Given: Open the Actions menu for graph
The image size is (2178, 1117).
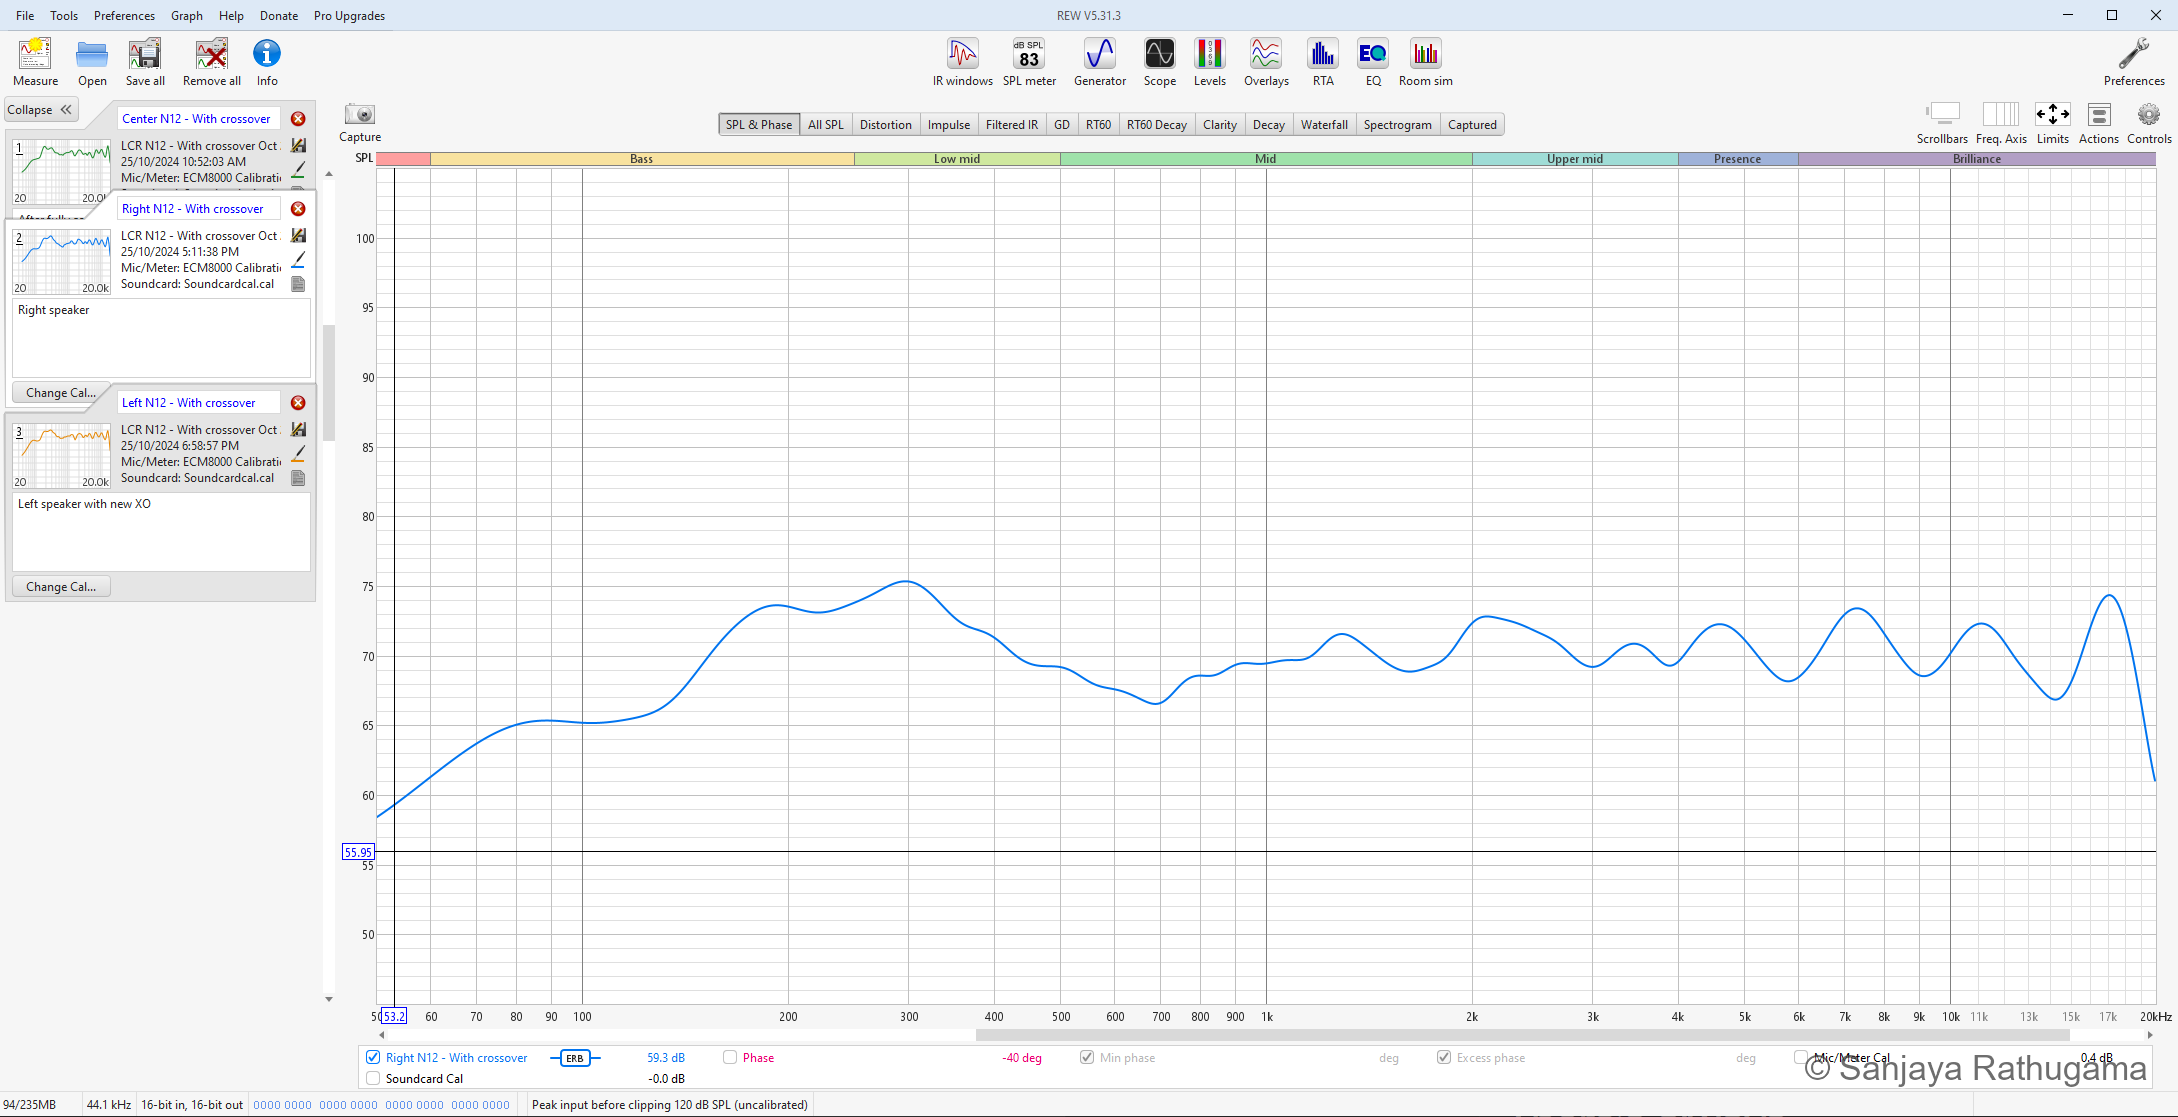Looking at the screenshot, I should tap(2099, 123).
